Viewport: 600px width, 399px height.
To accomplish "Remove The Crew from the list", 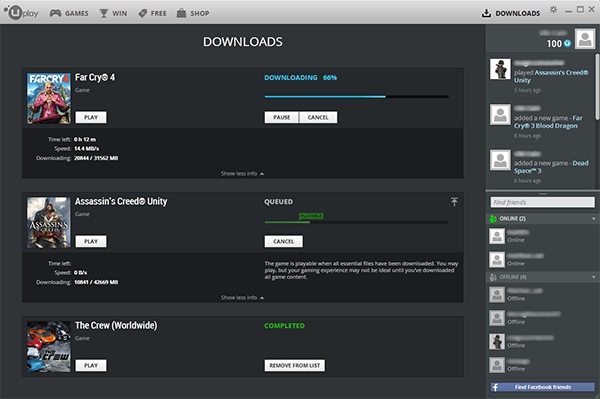I will coord(295,365).
